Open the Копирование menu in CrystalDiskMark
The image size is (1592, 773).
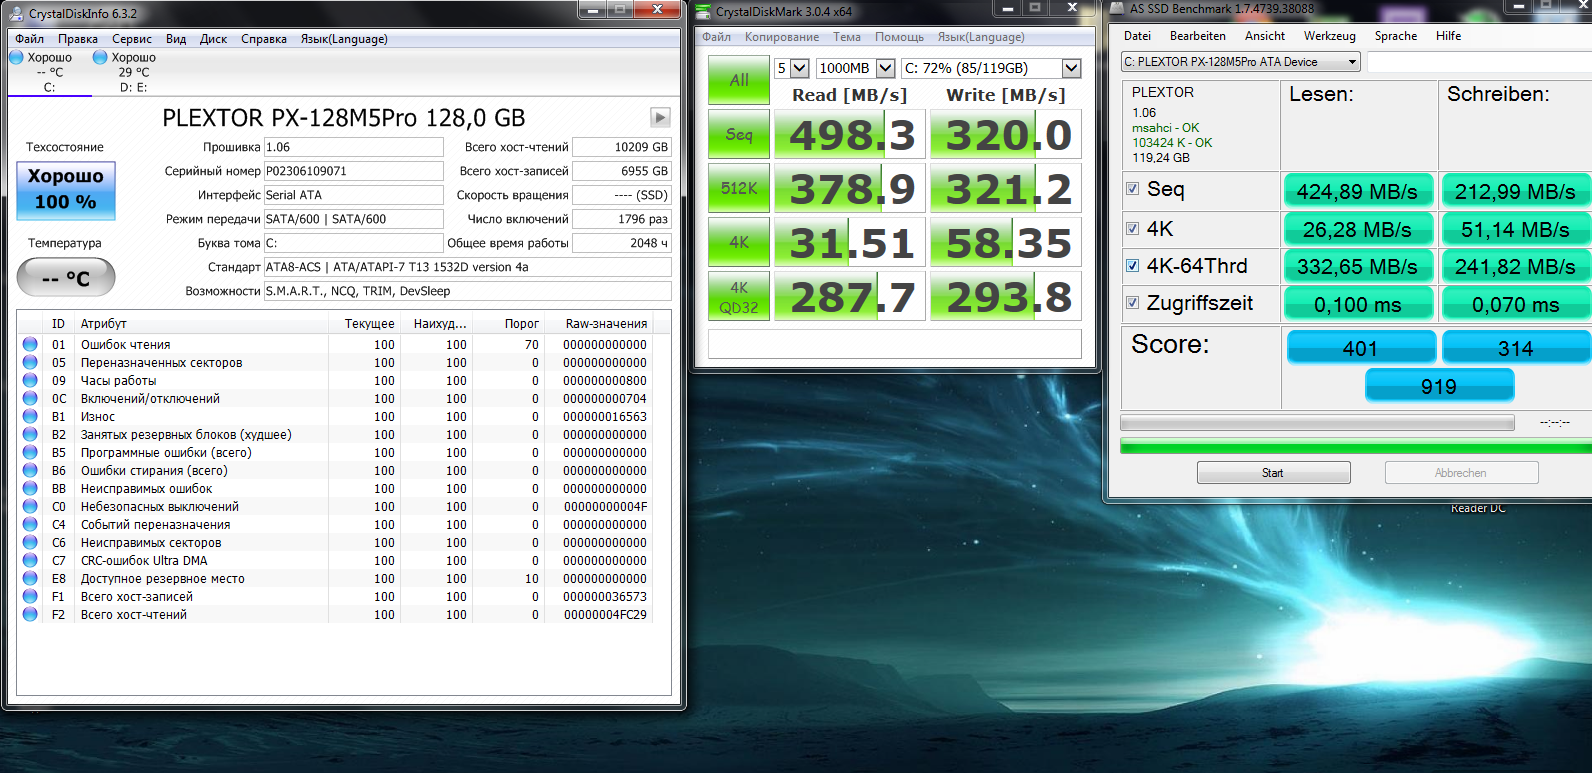[x=782, y=37]
